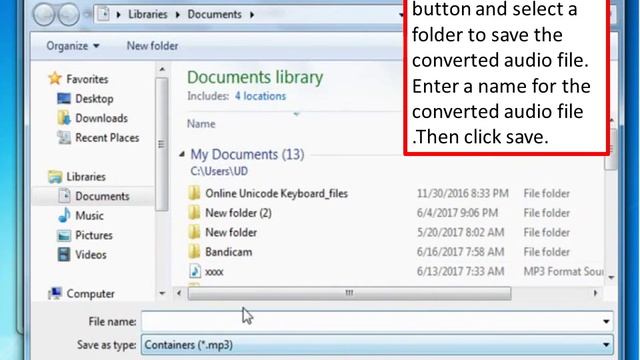The width and height of the screenshot is (640, 360).
Task: Click the navigation pane scroll up arrow
Action: point(162,69)
